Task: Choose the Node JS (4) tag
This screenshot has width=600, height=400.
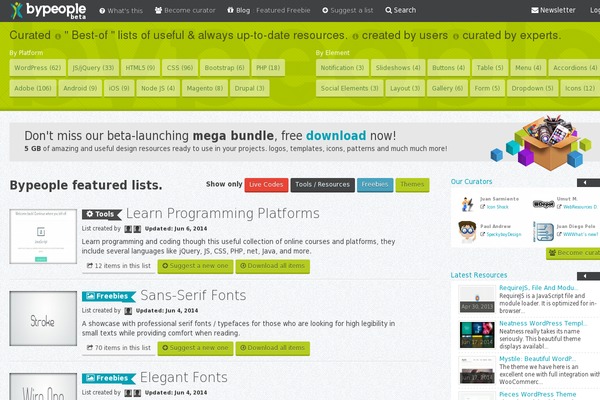Action: (158, 88)
